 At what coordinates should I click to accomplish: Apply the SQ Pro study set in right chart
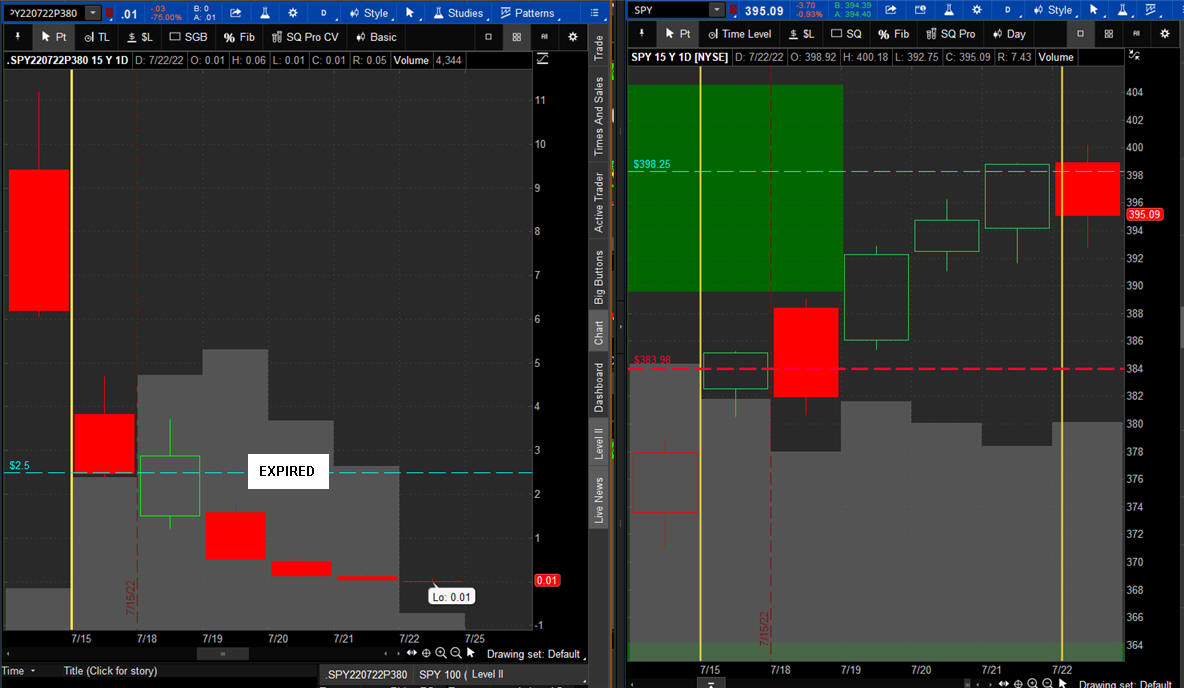[950, 33]
